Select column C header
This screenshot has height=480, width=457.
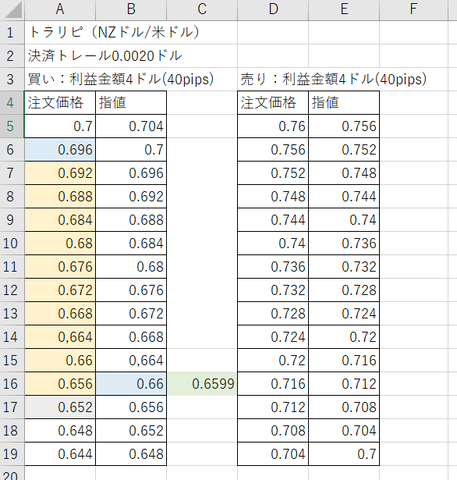point(202,9)
